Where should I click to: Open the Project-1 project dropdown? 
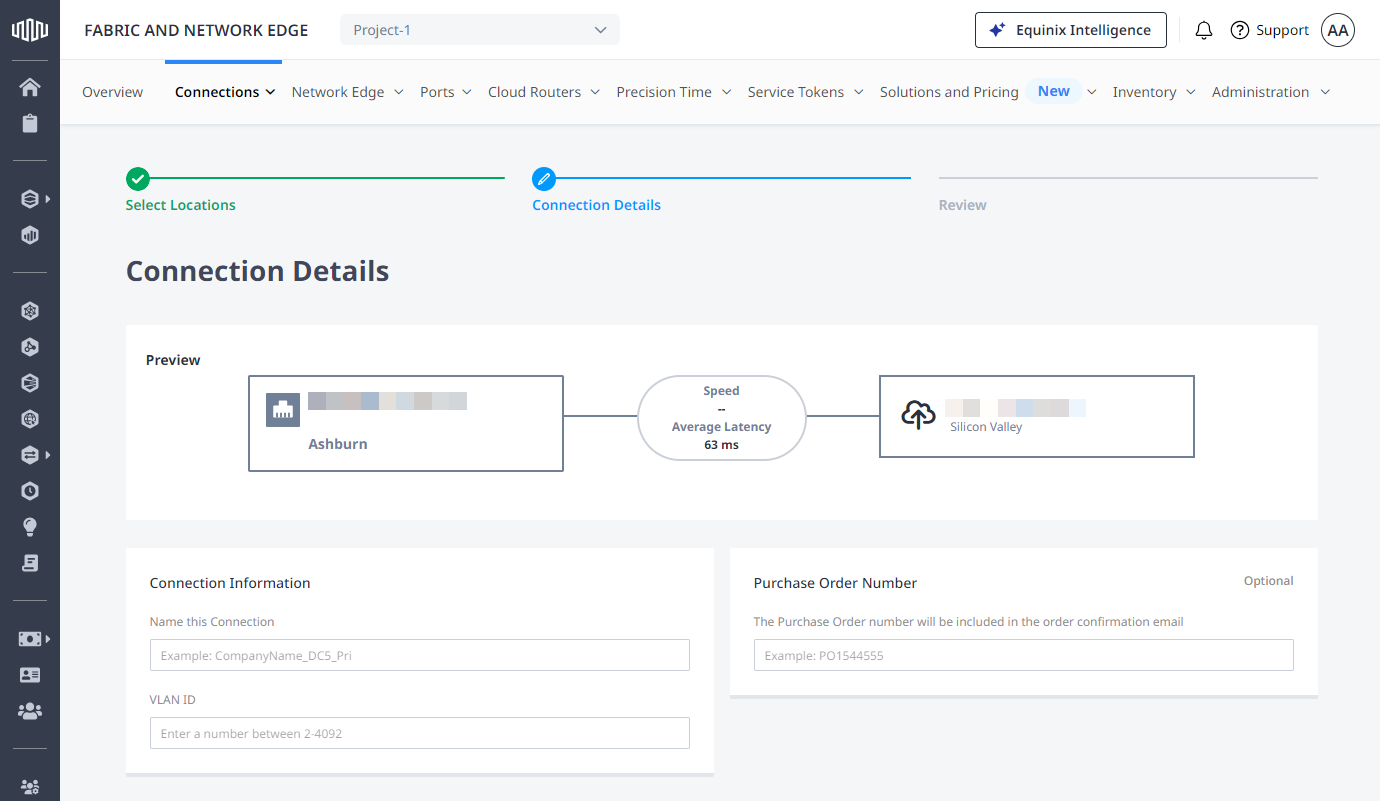coord(480,30)
